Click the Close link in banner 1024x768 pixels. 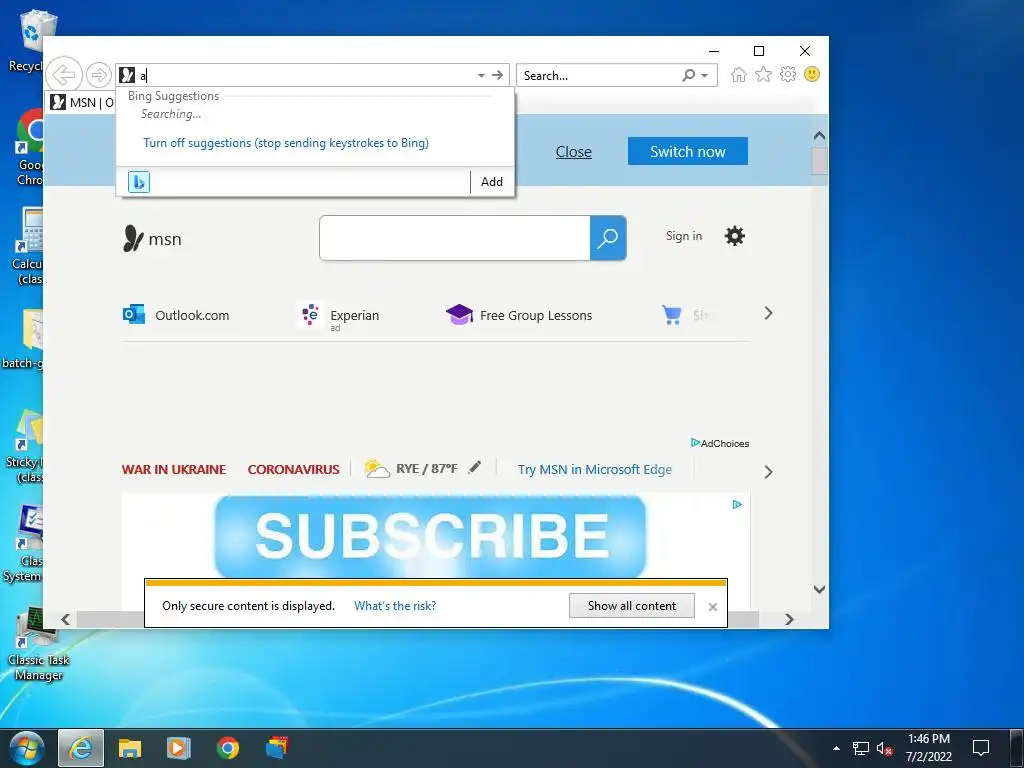pos(573,152)
